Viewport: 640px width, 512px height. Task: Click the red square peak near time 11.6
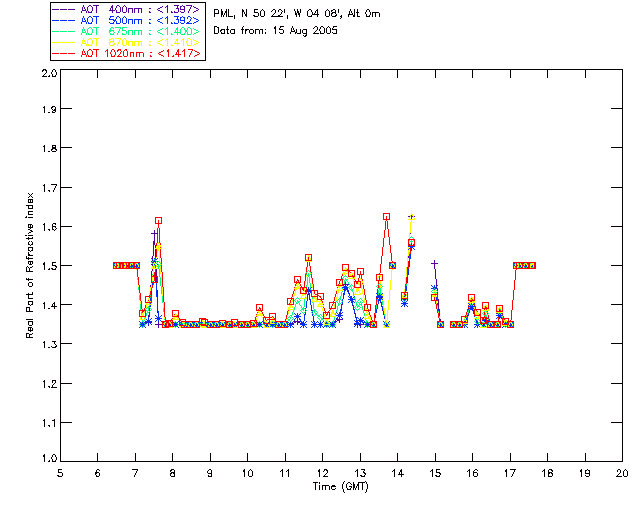pyautogui.click(x=308, y=258)
